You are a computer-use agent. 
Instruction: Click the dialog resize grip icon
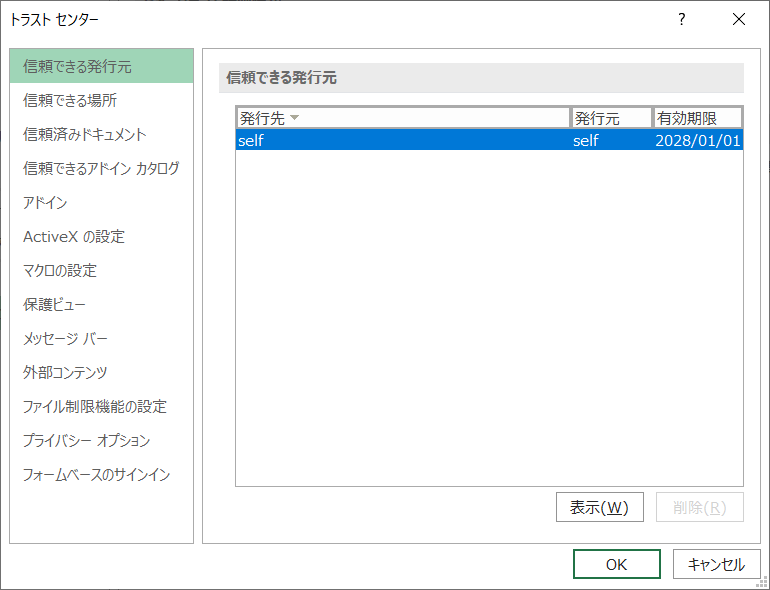[x=764, y=583]
